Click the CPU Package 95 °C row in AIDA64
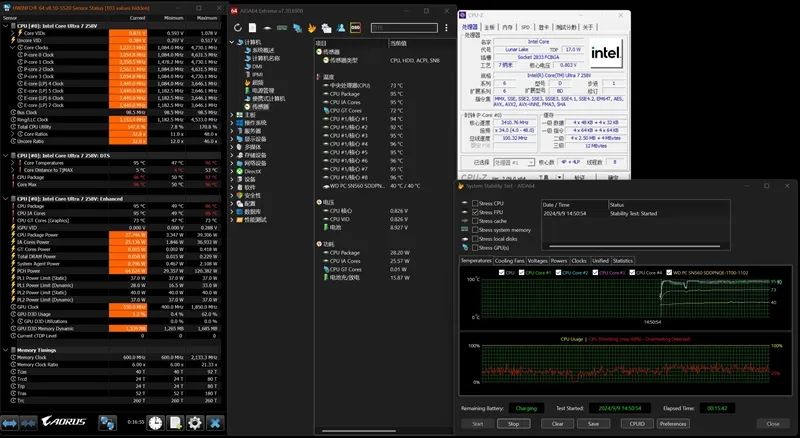Screen dimensions: 800x438 click(x=385, y=94)
